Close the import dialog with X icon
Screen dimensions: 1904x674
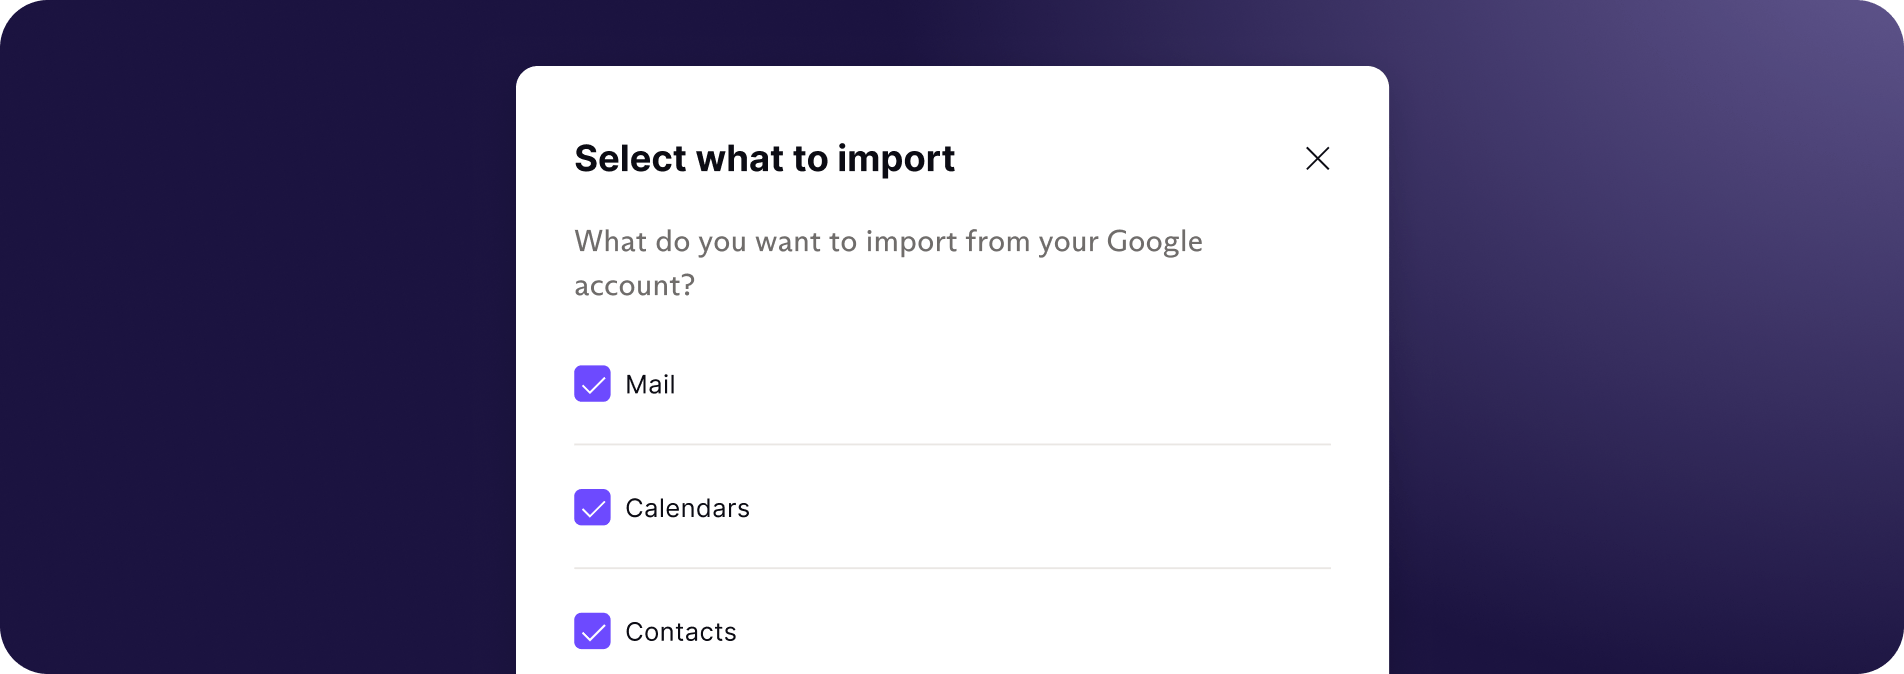click(x=1317, y=158)
